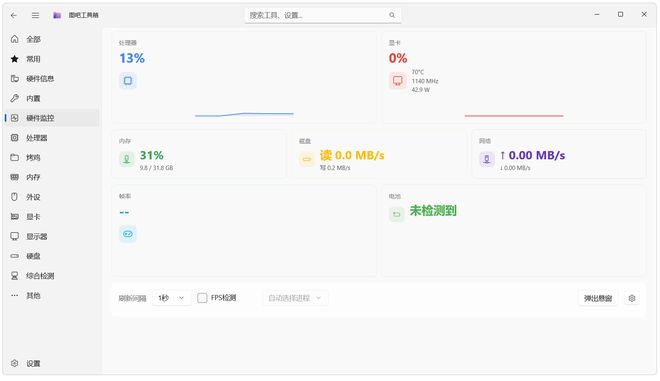Click the blue processor chip icon

point(128,80)
